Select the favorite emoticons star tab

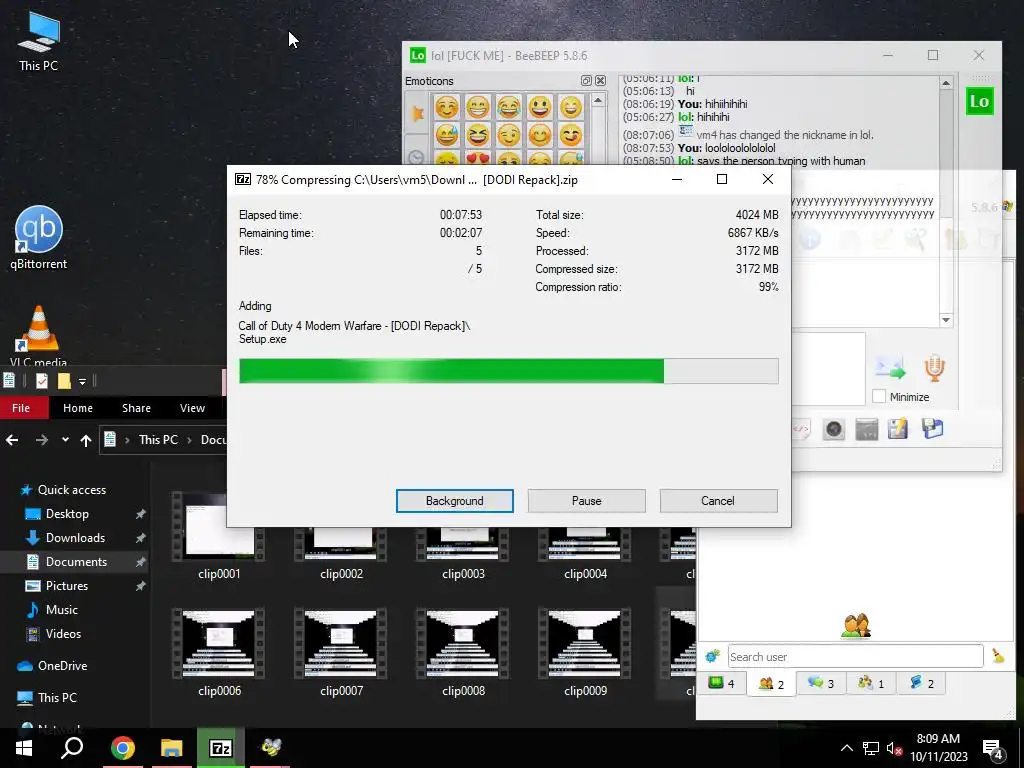[417, 113]
